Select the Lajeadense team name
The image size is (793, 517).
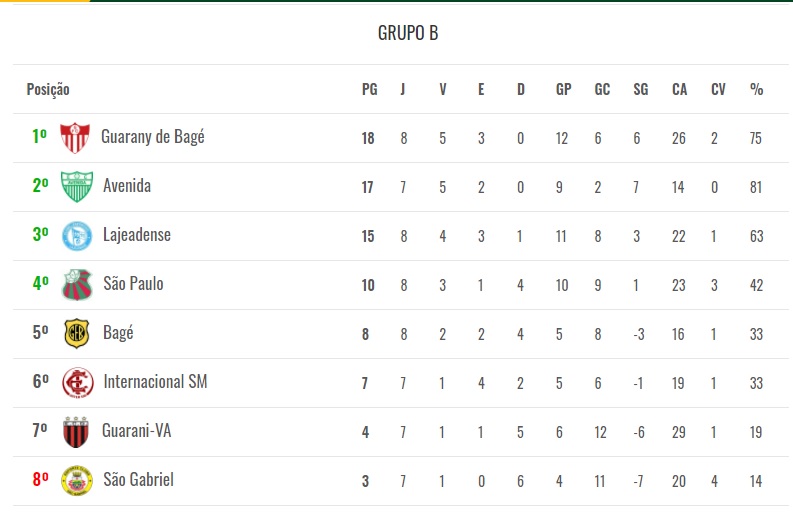[137, 235]
